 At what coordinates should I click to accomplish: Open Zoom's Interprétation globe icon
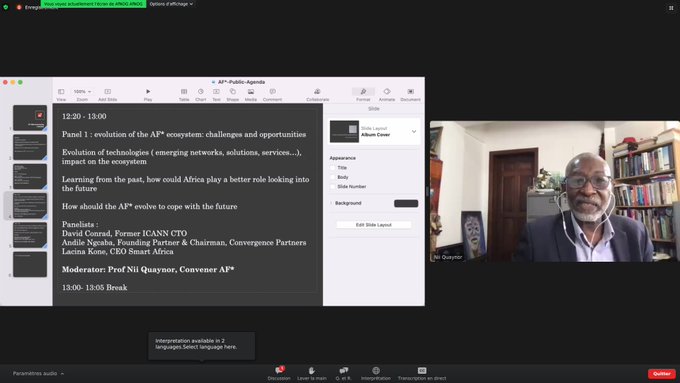click(376, 370)
